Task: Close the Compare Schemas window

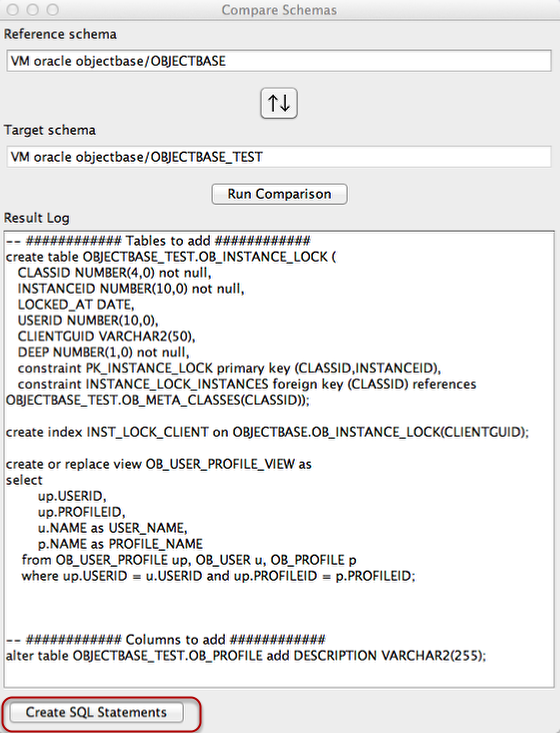Action: [13, 9]
